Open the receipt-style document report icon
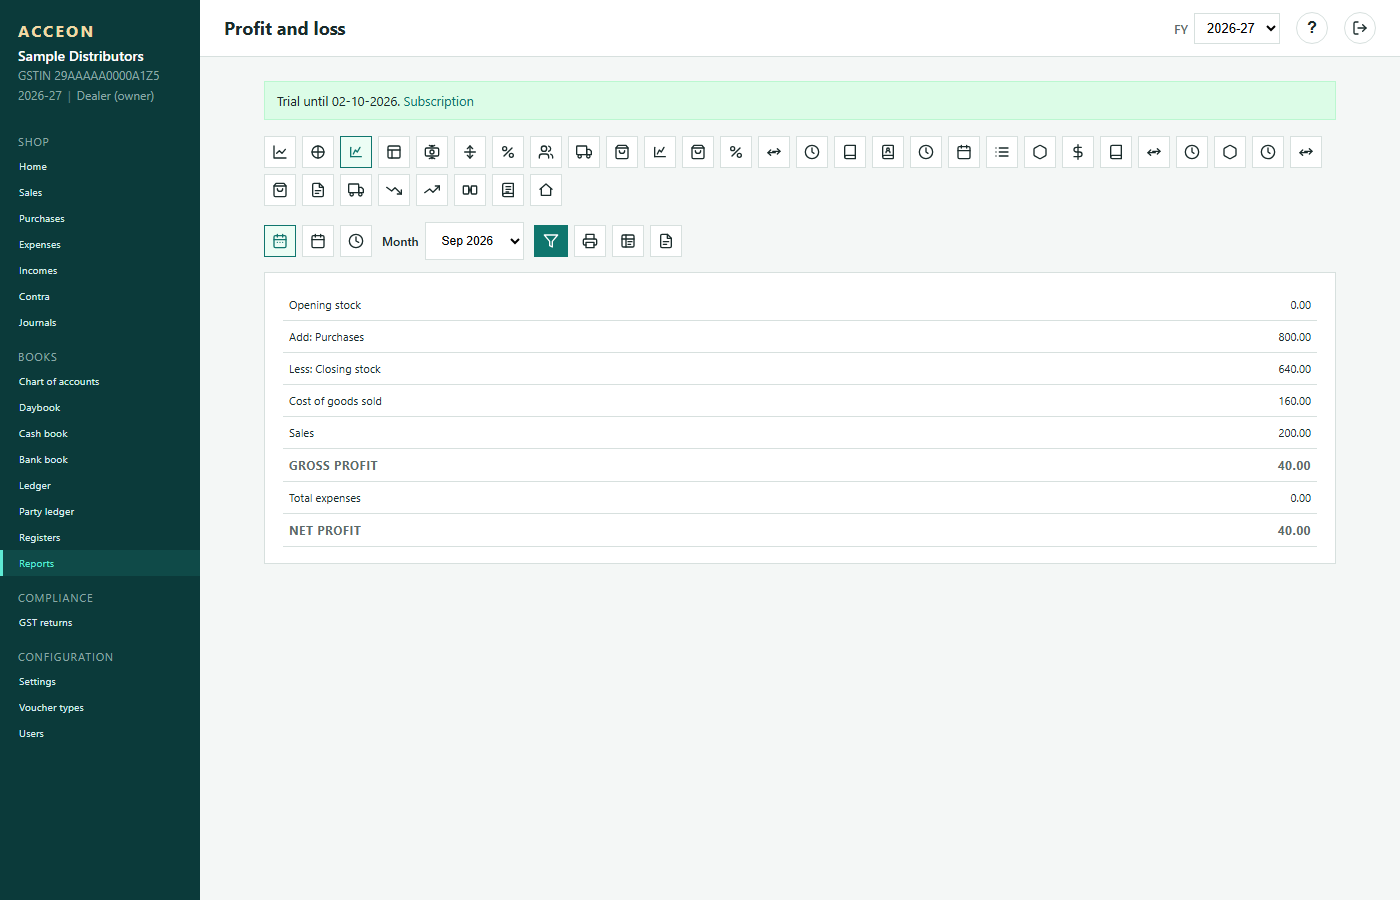The image size is (1400, 900). [508, 190]
